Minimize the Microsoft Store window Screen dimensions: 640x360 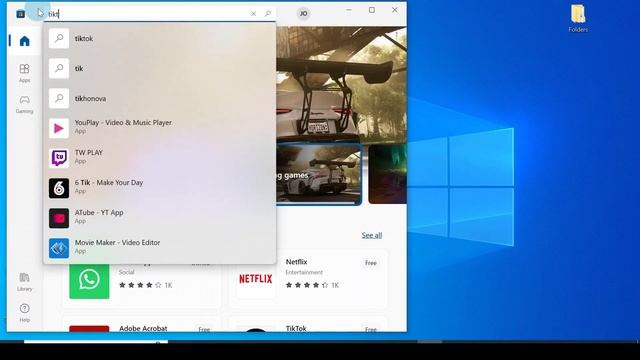349,10
